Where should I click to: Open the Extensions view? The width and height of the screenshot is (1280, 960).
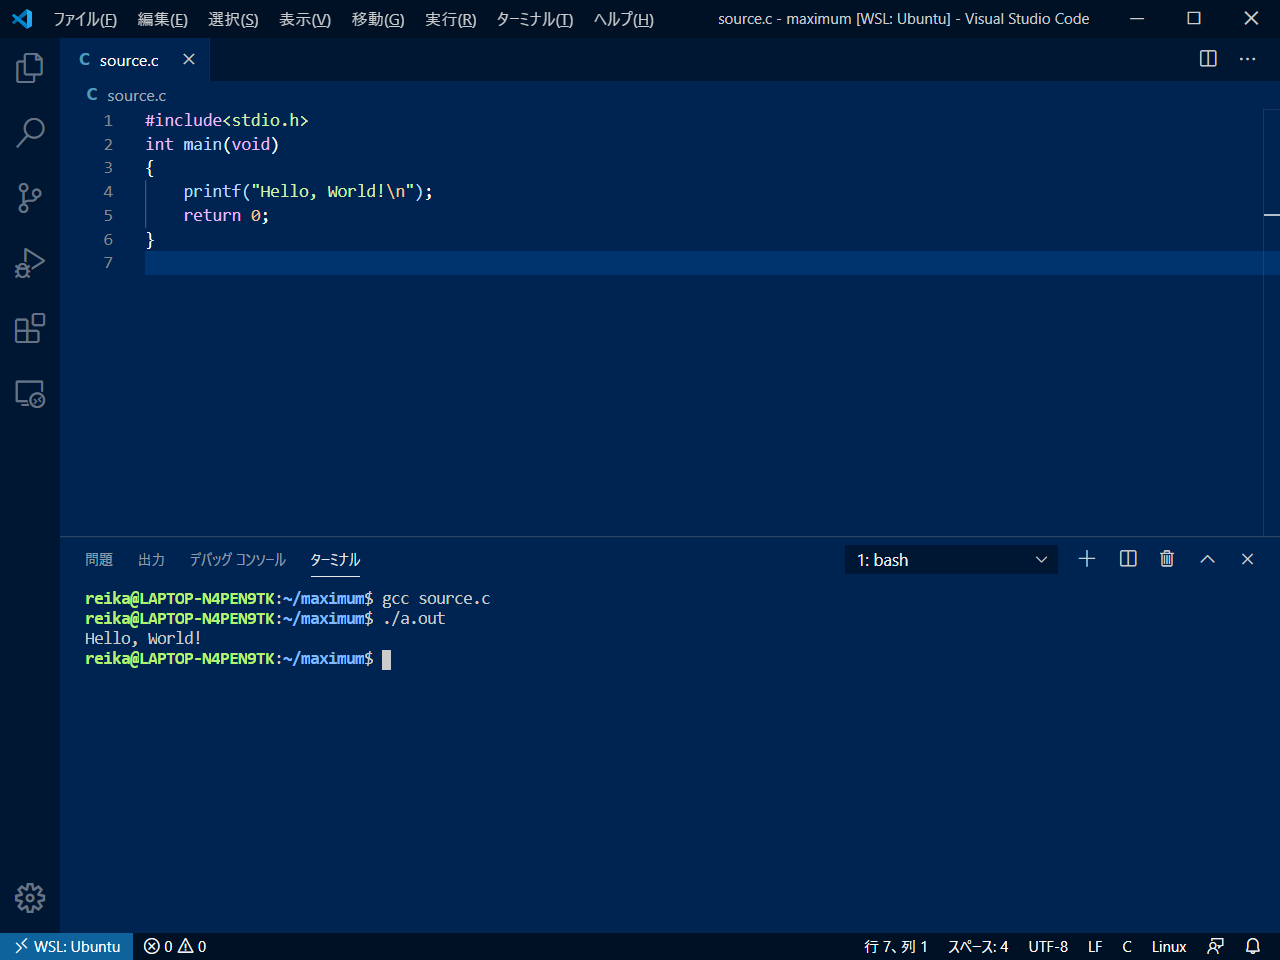coord(30,328)
